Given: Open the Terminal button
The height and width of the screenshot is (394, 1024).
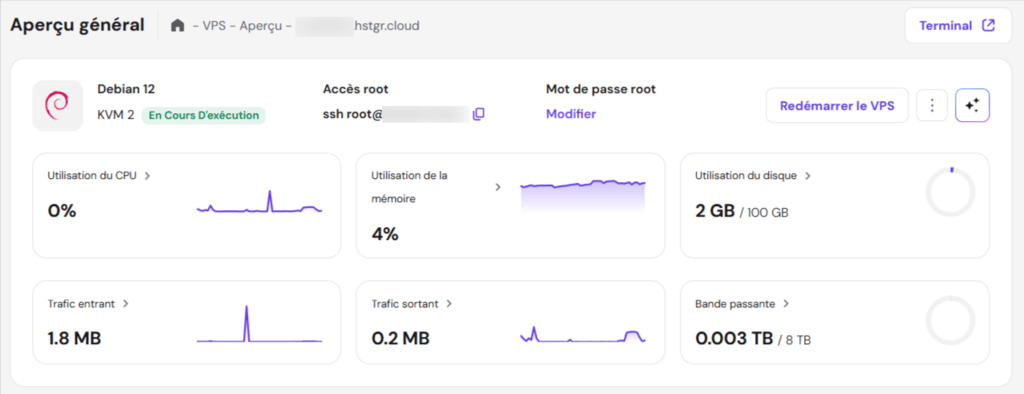Looking at the screenshot, I should pos(958,25).
